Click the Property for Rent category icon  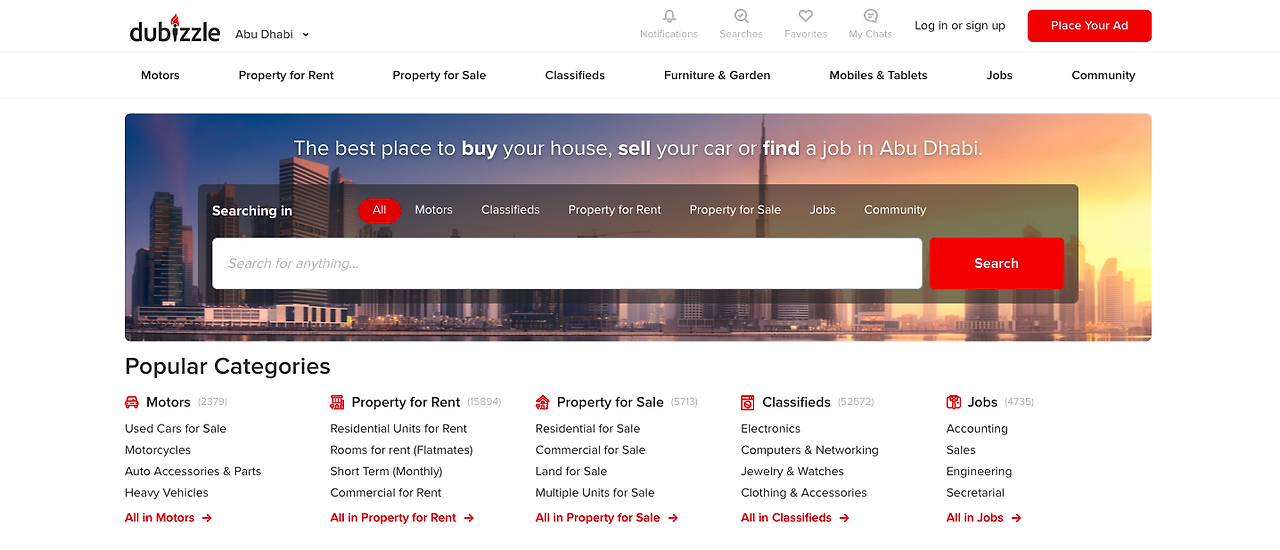point(337,402)
